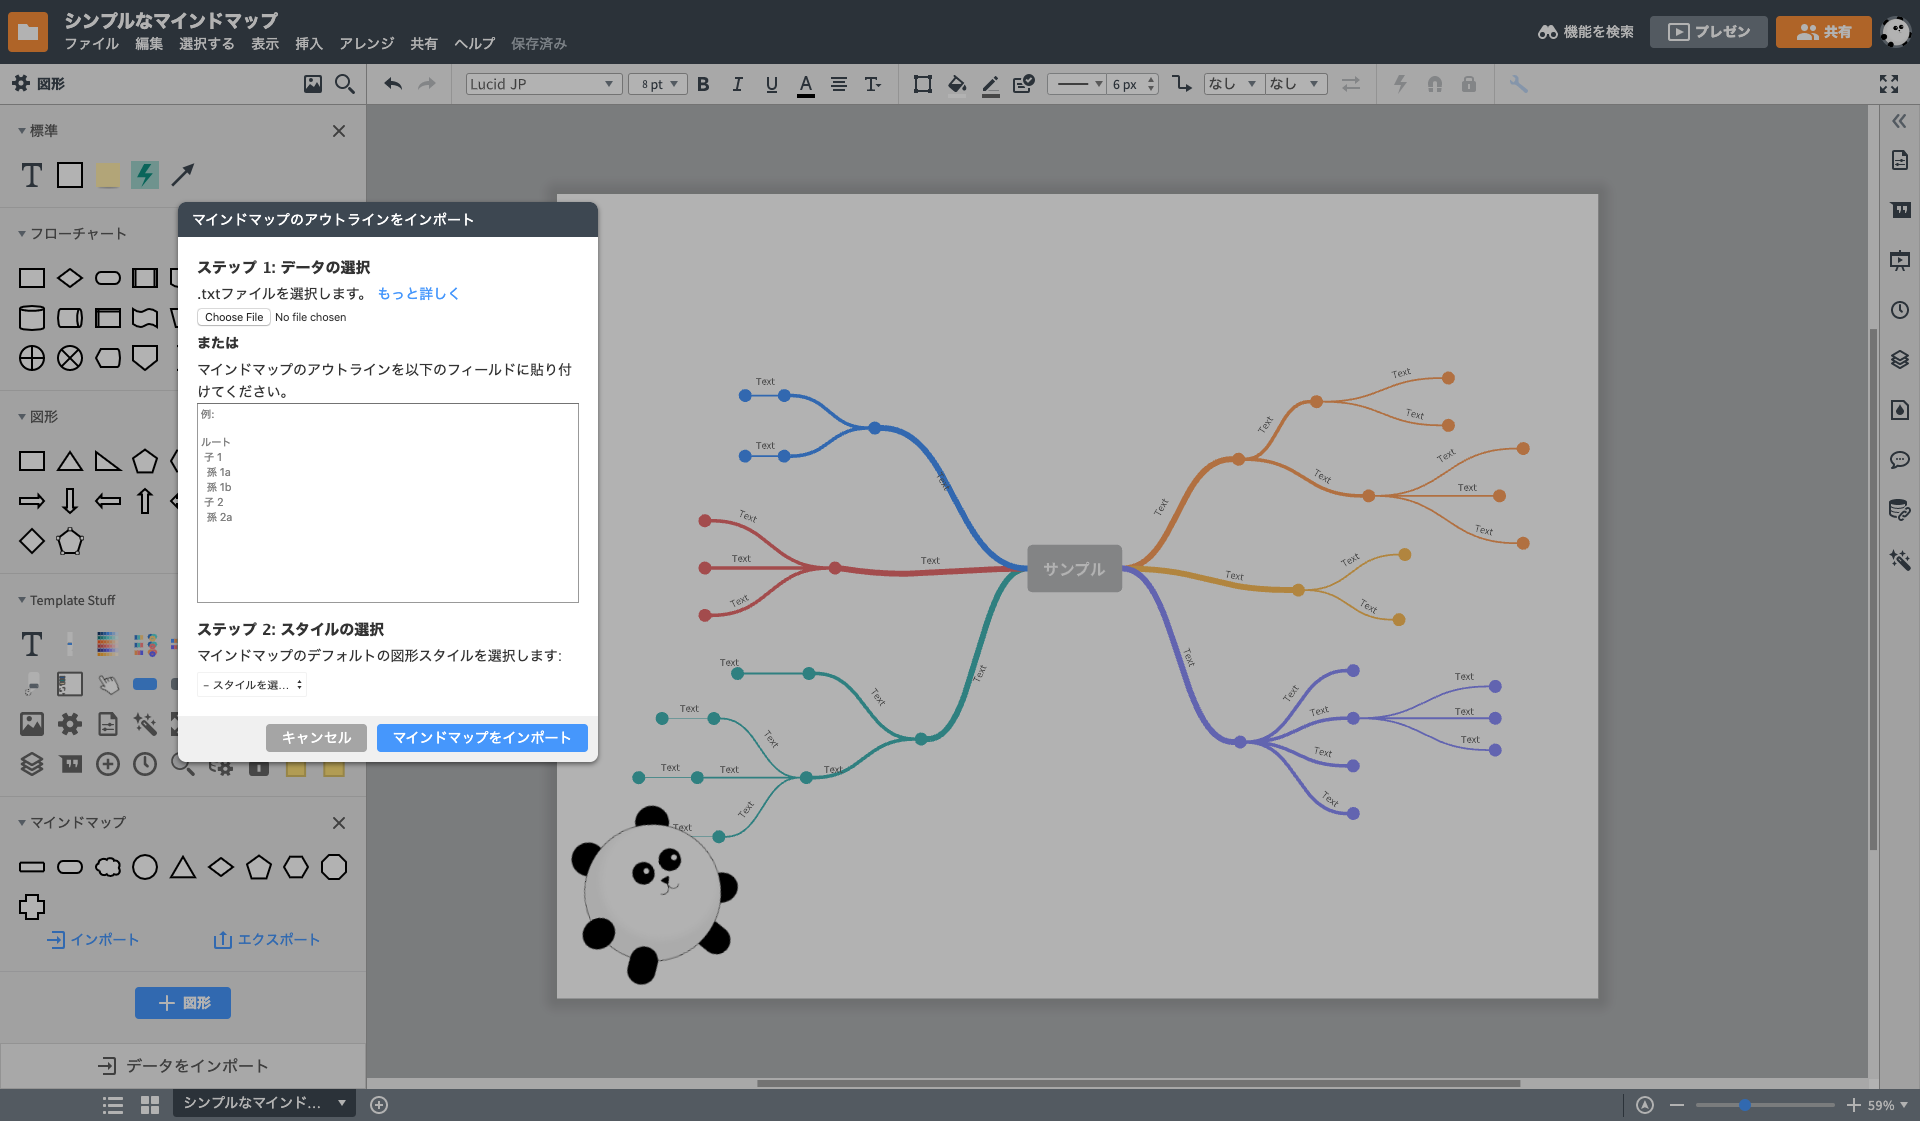Image resolution: width=1920 pixels, height=1121 pixels.
Task: Click the fill color bucket icon
Action: [x=957, y=84]
